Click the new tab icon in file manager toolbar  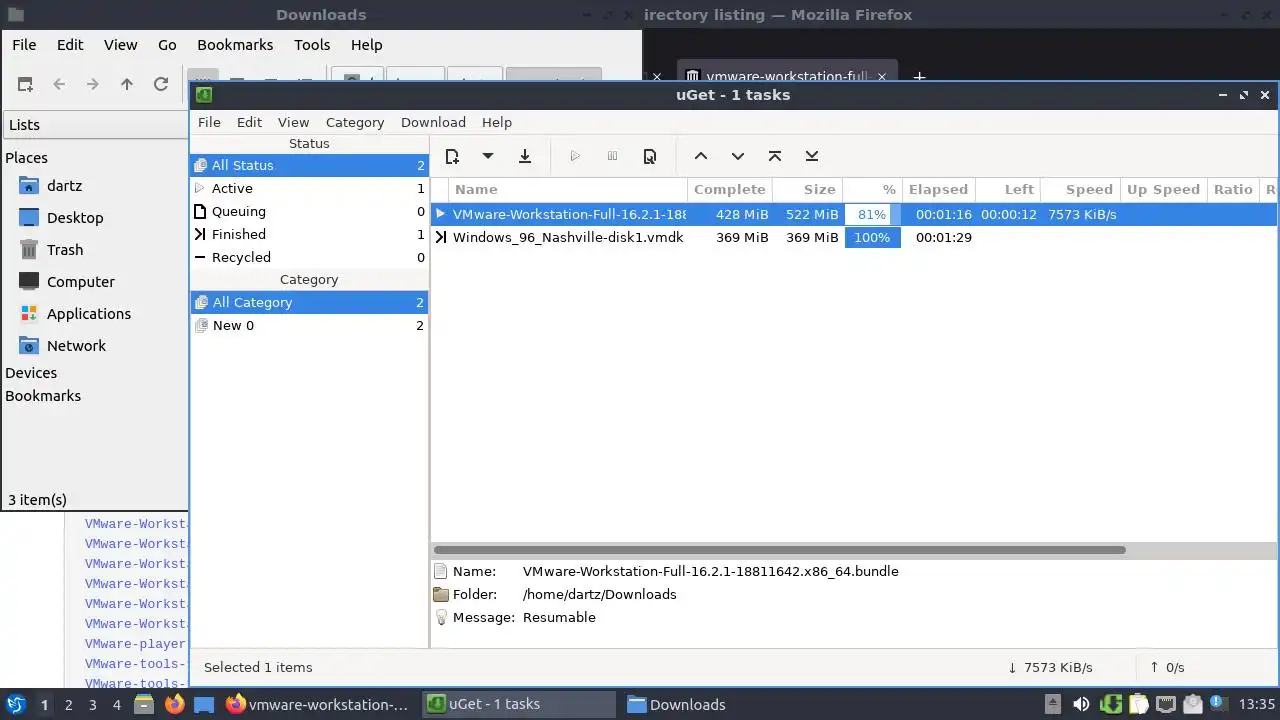(x=25, y=84)
